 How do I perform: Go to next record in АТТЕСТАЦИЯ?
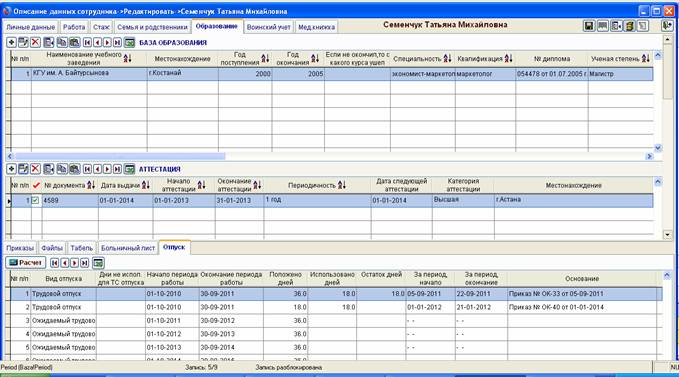coord(107,169)
